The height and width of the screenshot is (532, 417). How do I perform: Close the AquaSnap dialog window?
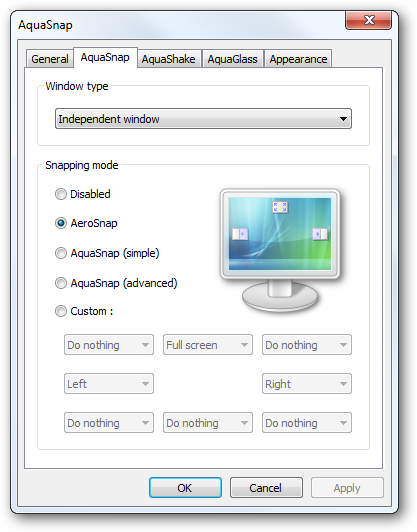point(369,20)
